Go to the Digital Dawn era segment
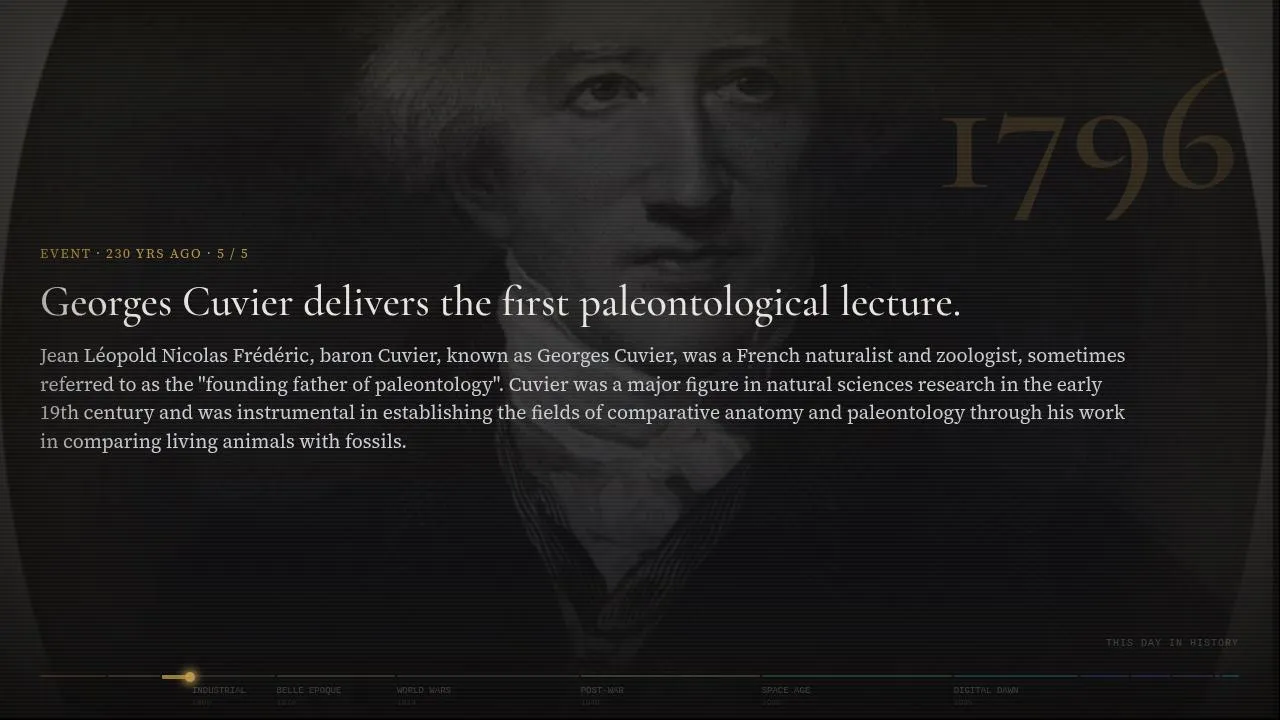The height and width of the screenshot is (720, 1280). [x=986, y=690]
